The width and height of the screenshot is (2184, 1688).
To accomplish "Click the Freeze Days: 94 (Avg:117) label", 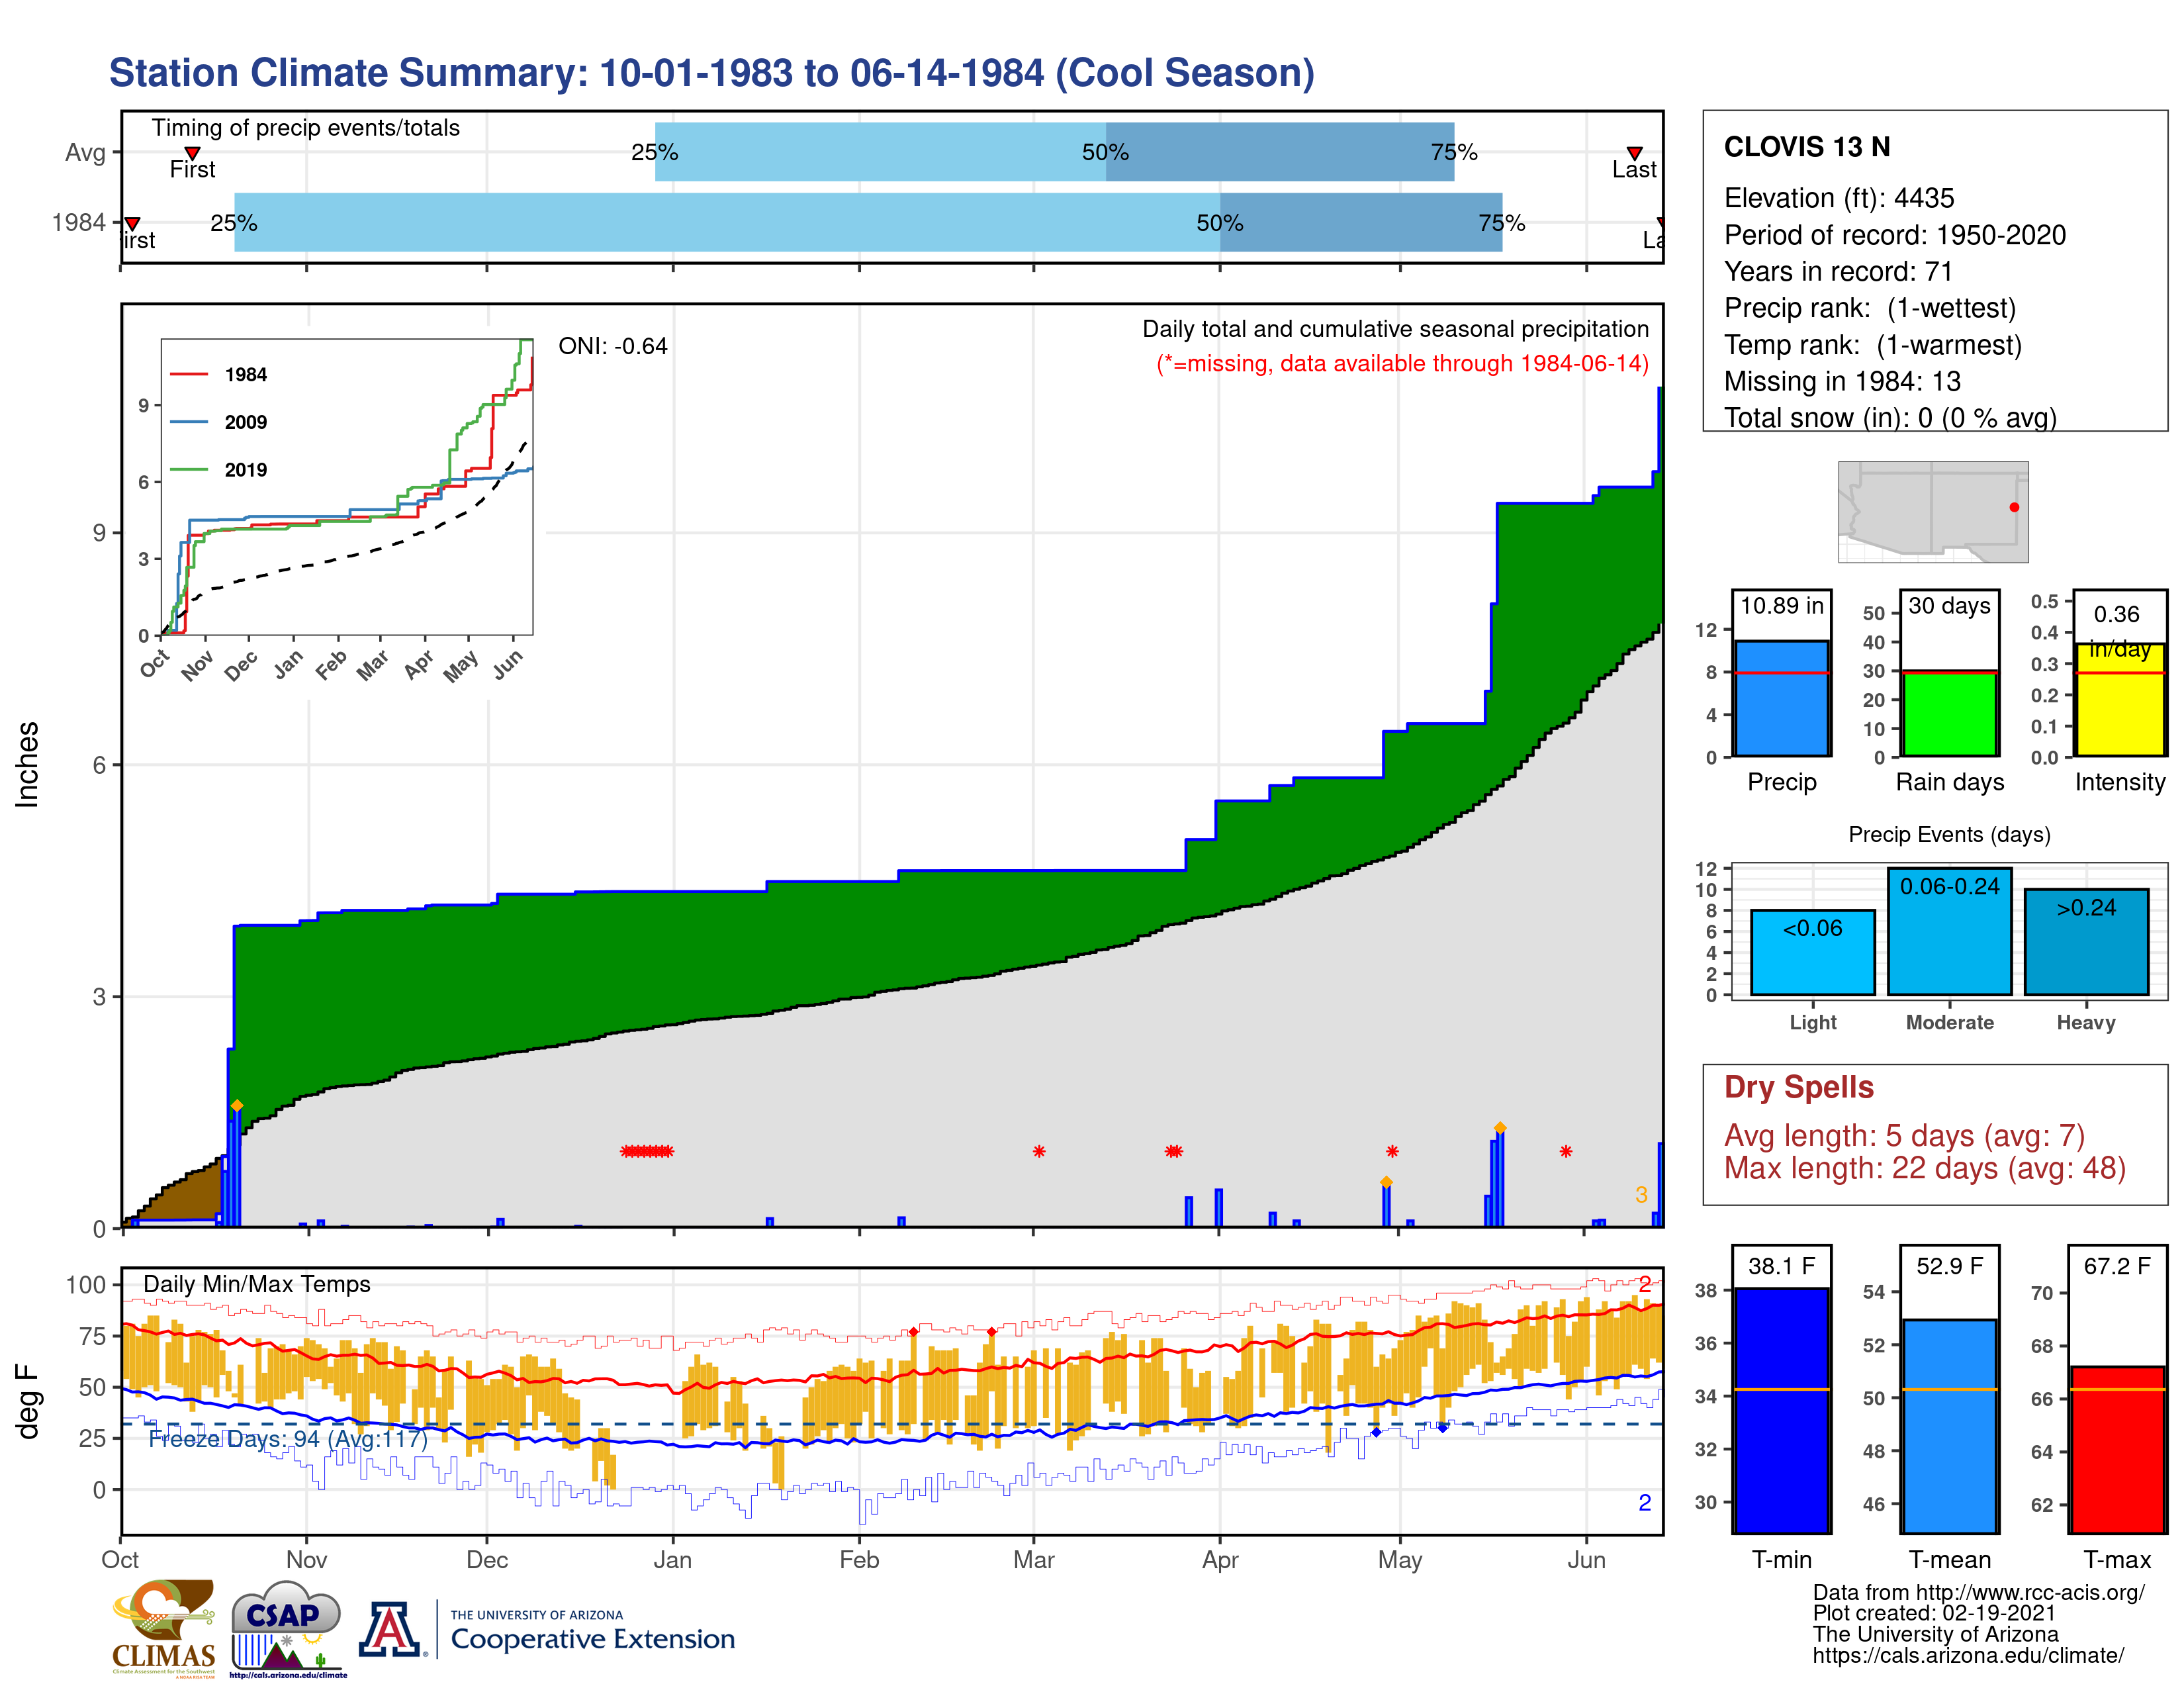I will 288,1439.
